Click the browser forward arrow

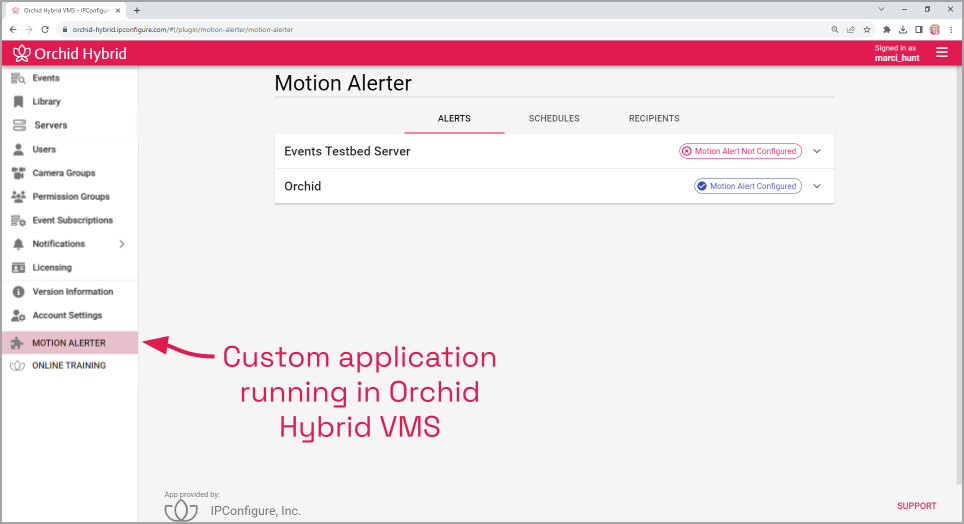[x=29, y=30]
